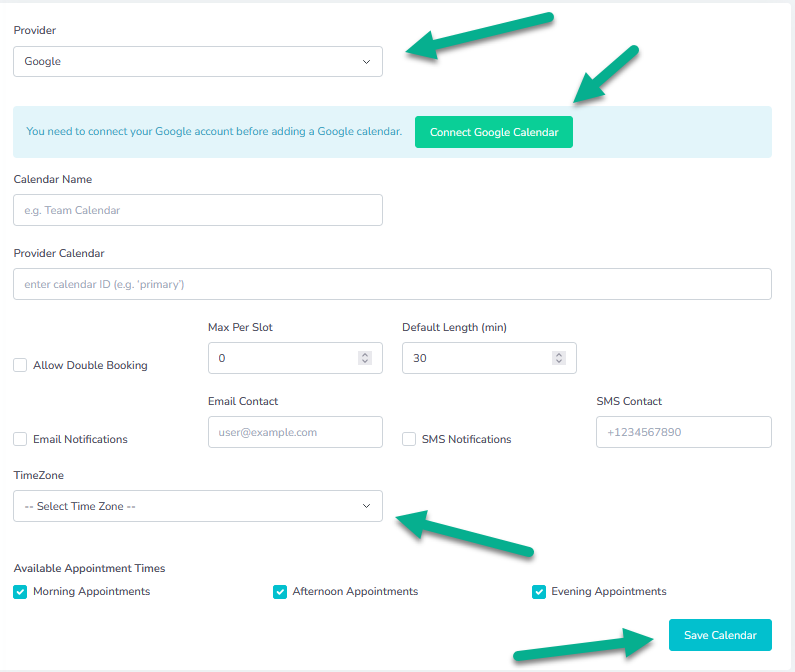Click inside the Default Length minutes field
The width and height of the screenshot is (795, 672).
(x=475, y=358)
